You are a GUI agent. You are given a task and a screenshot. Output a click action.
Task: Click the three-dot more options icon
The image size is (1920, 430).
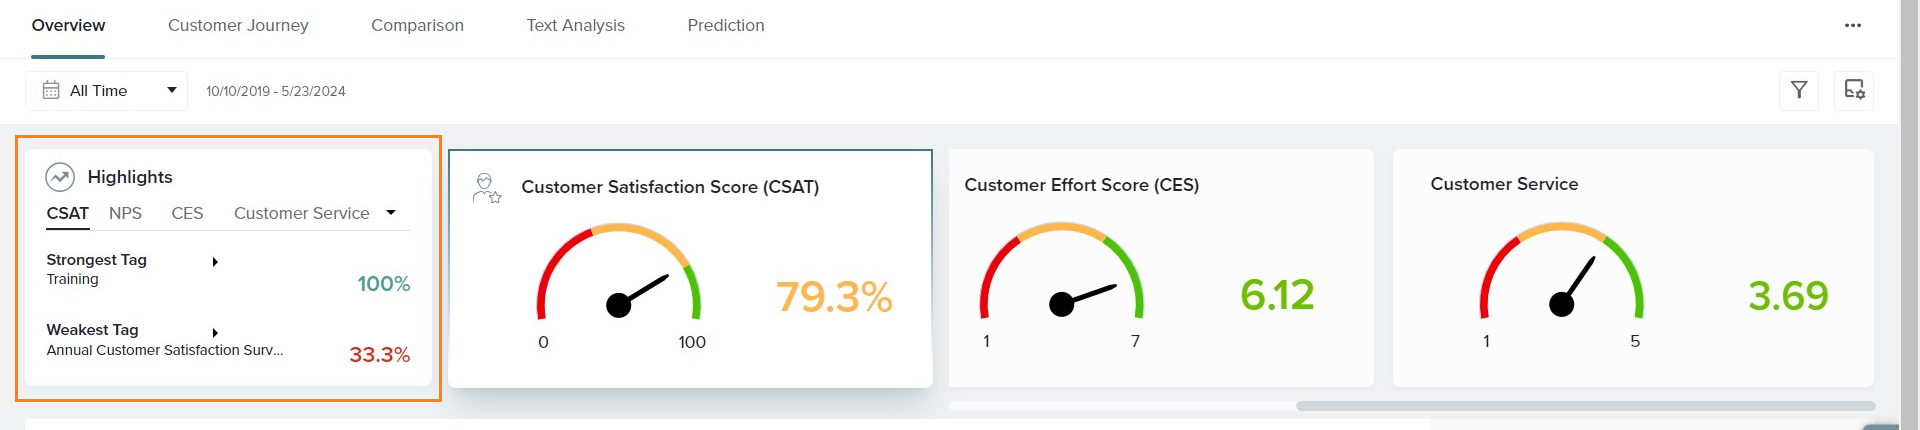1853,25
